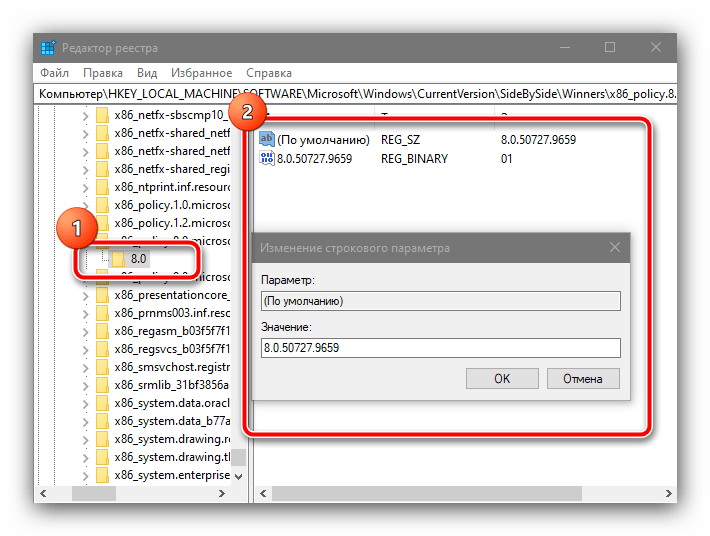The image size is (710, 536).
Task: Expand the x86_regsvcs_b03f5f7f1 key
Action: pyautogui.click(x=86, y=349)
